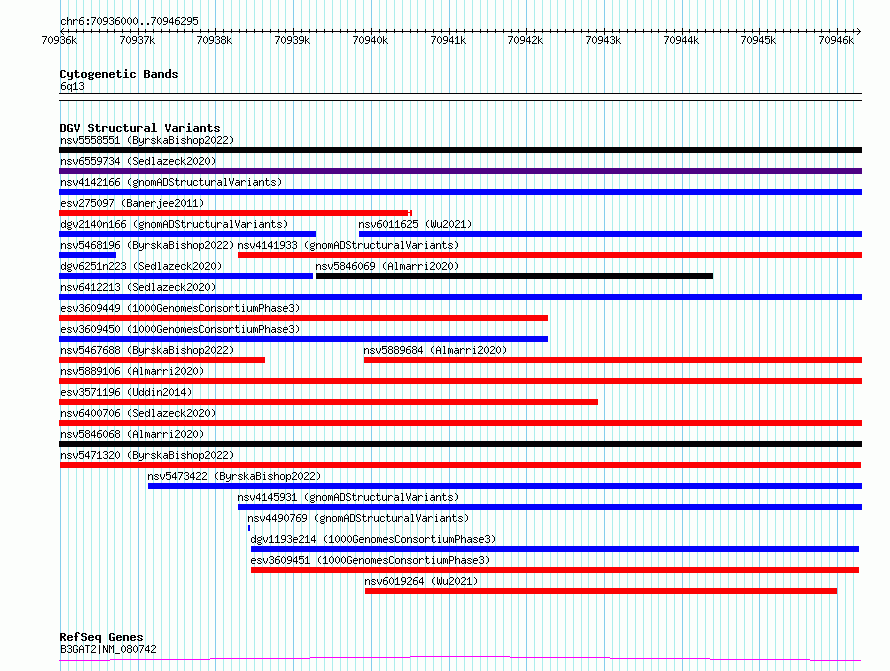The image size is (890, 671).
Task: Click the black nsv5846068 variant bar
Action: point(460,444)
